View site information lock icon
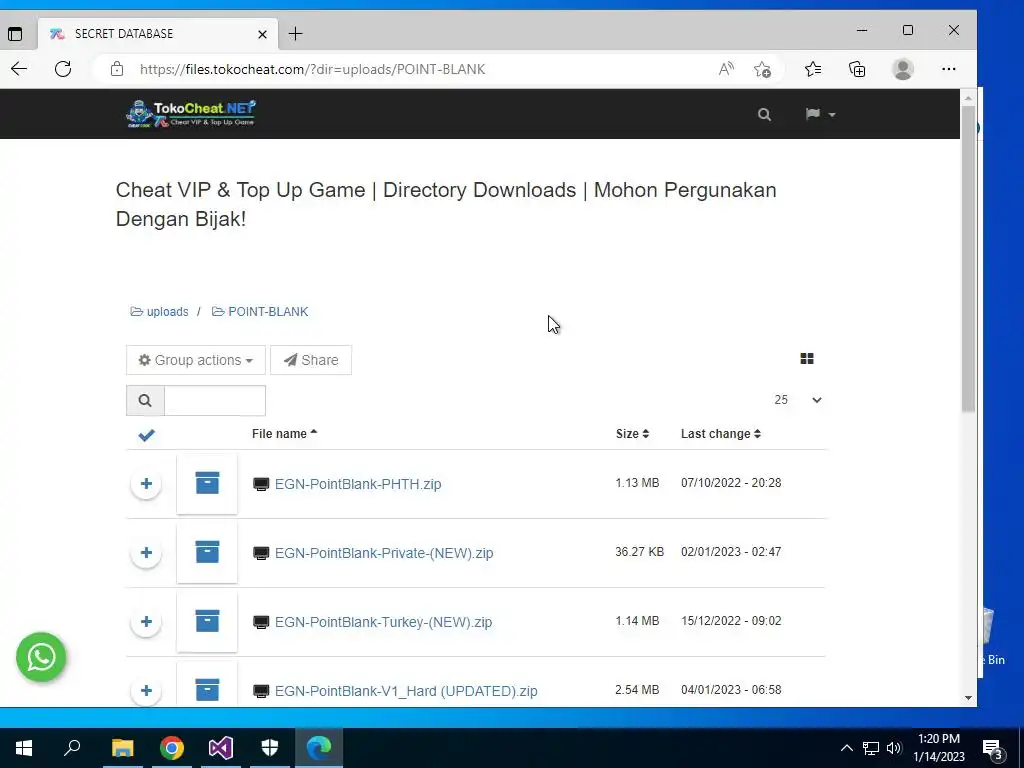 pos(117,69)
